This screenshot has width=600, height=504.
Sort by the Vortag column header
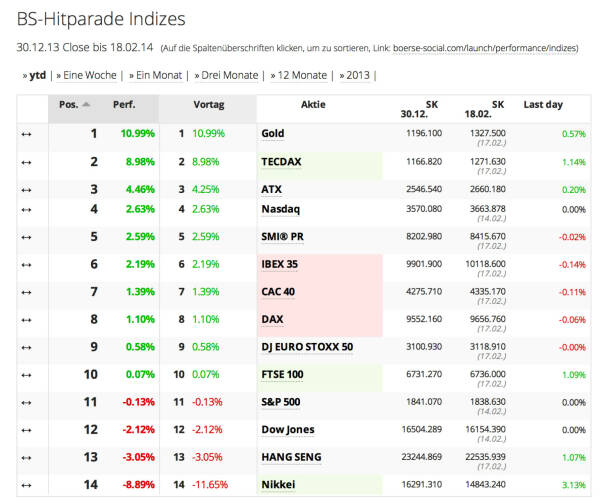[207, 104]
